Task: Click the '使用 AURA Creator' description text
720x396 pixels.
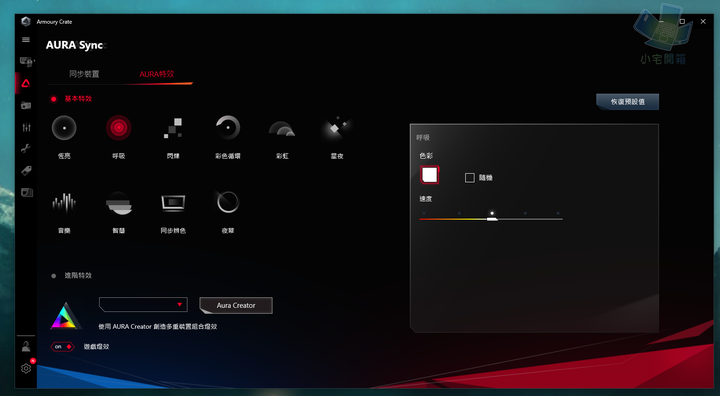Action: [158, 327]
